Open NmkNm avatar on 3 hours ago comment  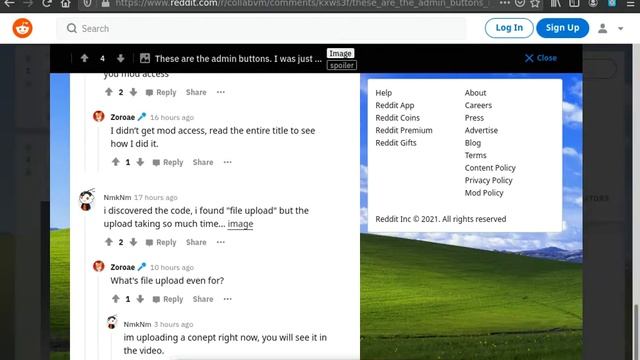coord(112,322)
